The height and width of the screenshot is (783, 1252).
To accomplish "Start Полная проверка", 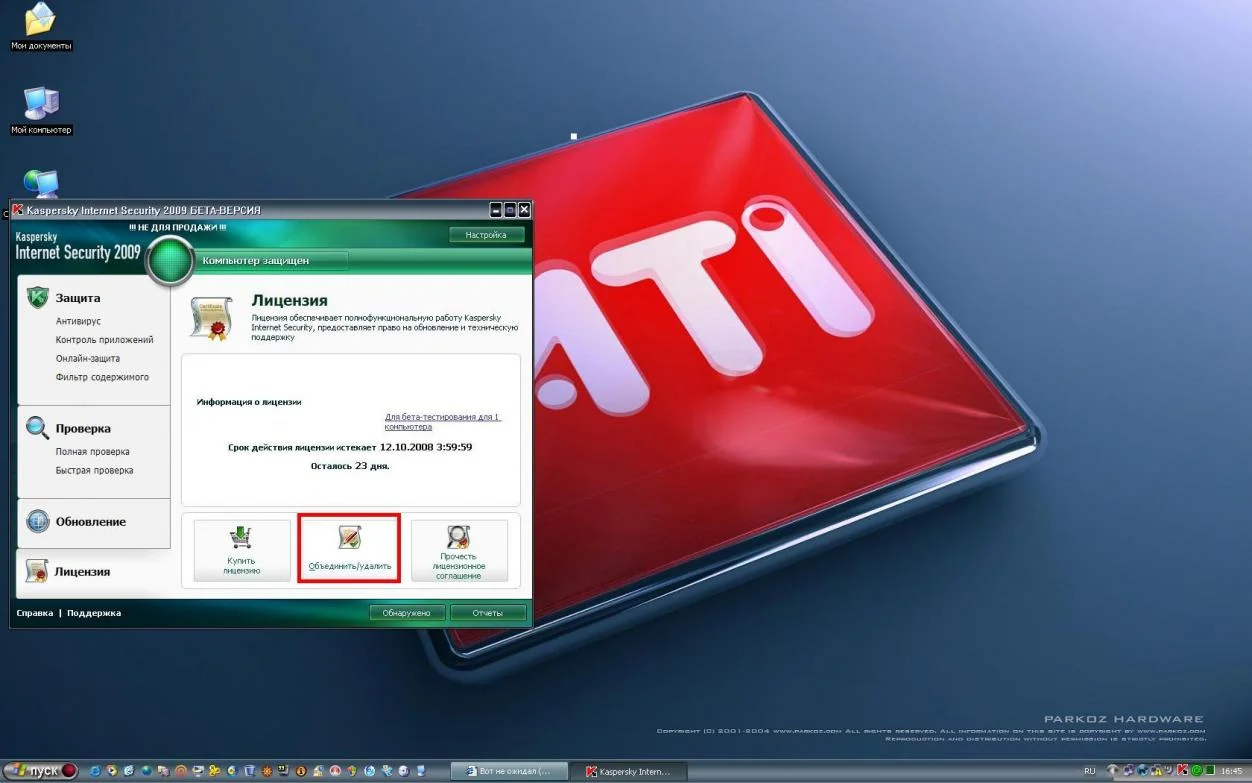I will point(92,452).
